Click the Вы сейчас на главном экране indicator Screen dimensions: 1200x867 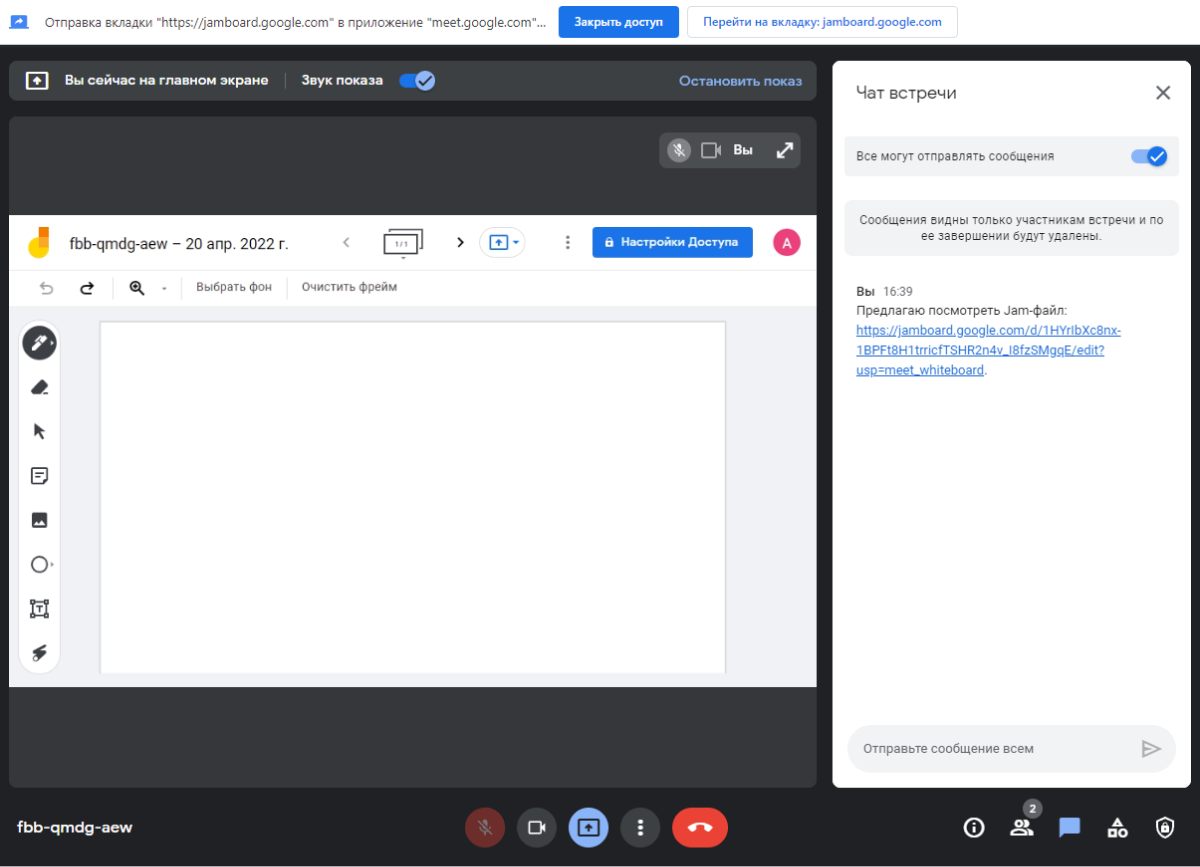click(x=167, y=80)
